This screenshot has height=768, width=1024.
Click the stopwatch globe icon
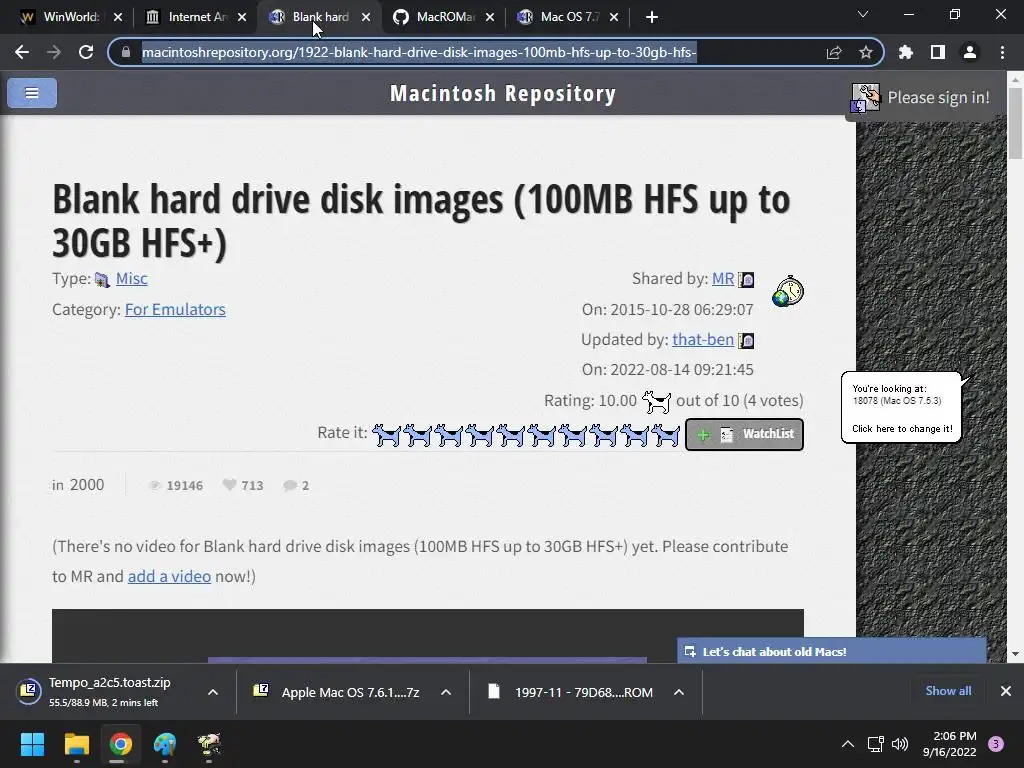tap(788, 291)
